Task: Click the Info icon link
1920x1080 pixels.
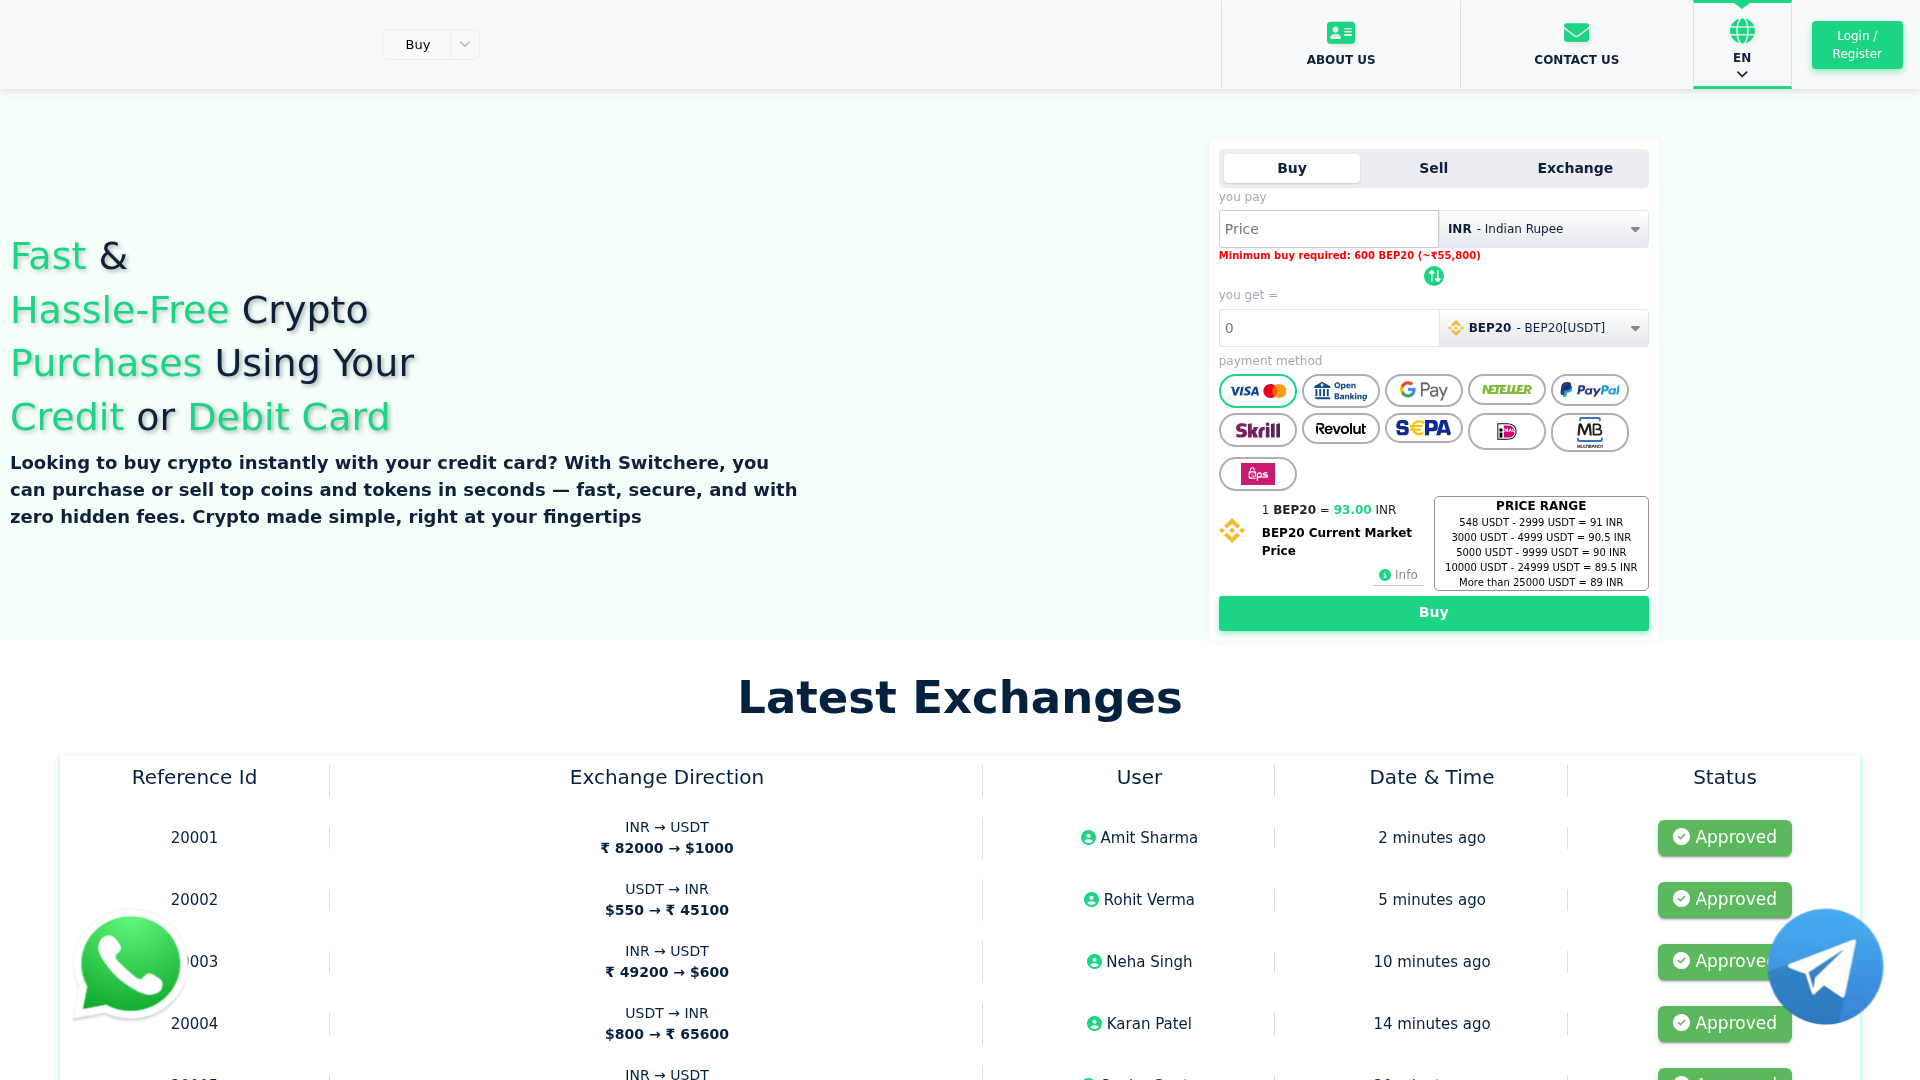Action: pos(1398,575)
